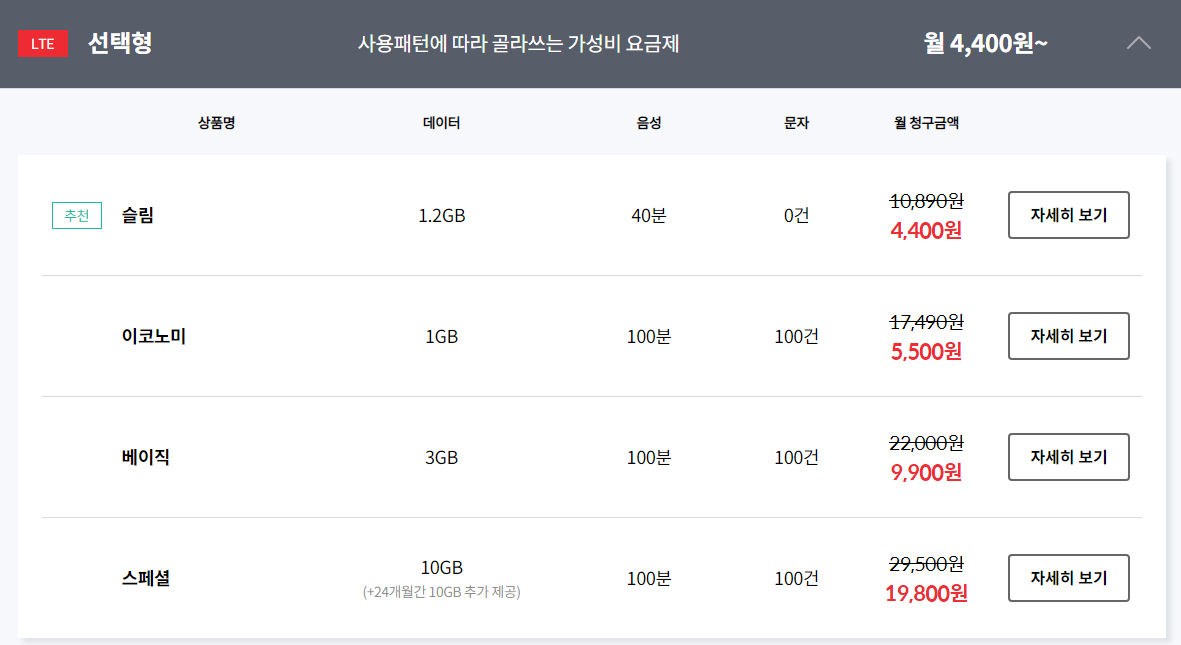Click the 선택형 section title
The width and height of the screenshot is (1181, 645).
[x=120, y=43]
